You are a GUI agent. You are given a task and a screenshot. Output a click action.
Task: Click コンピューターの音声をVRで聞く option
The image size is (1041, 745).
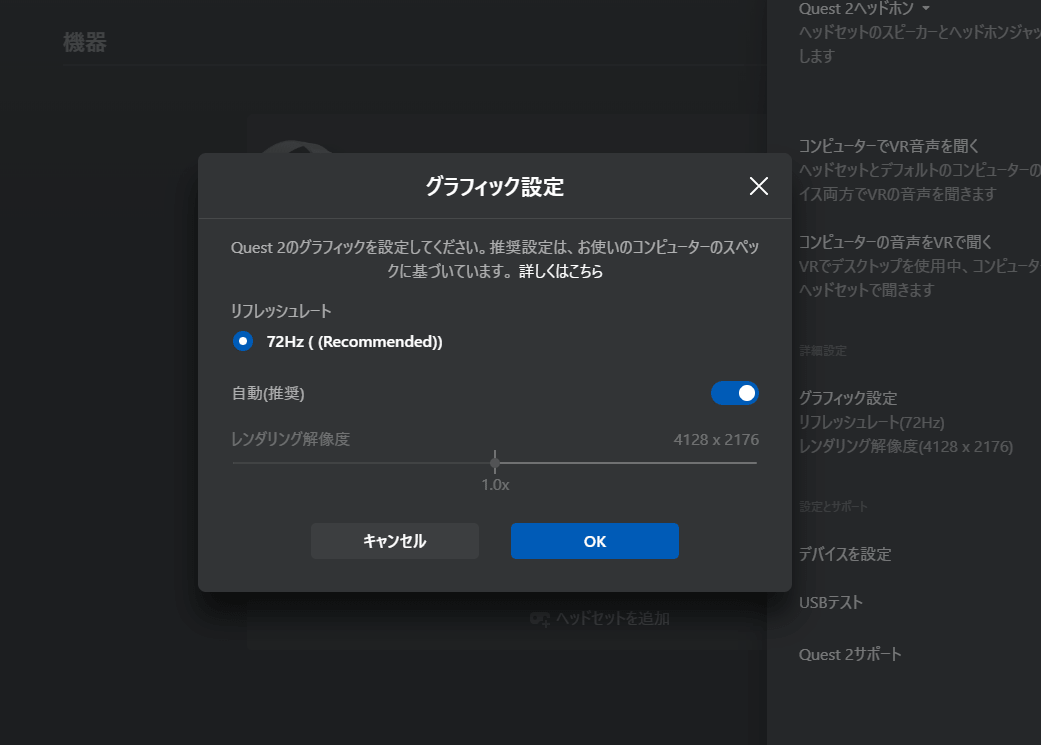[895, 242]
